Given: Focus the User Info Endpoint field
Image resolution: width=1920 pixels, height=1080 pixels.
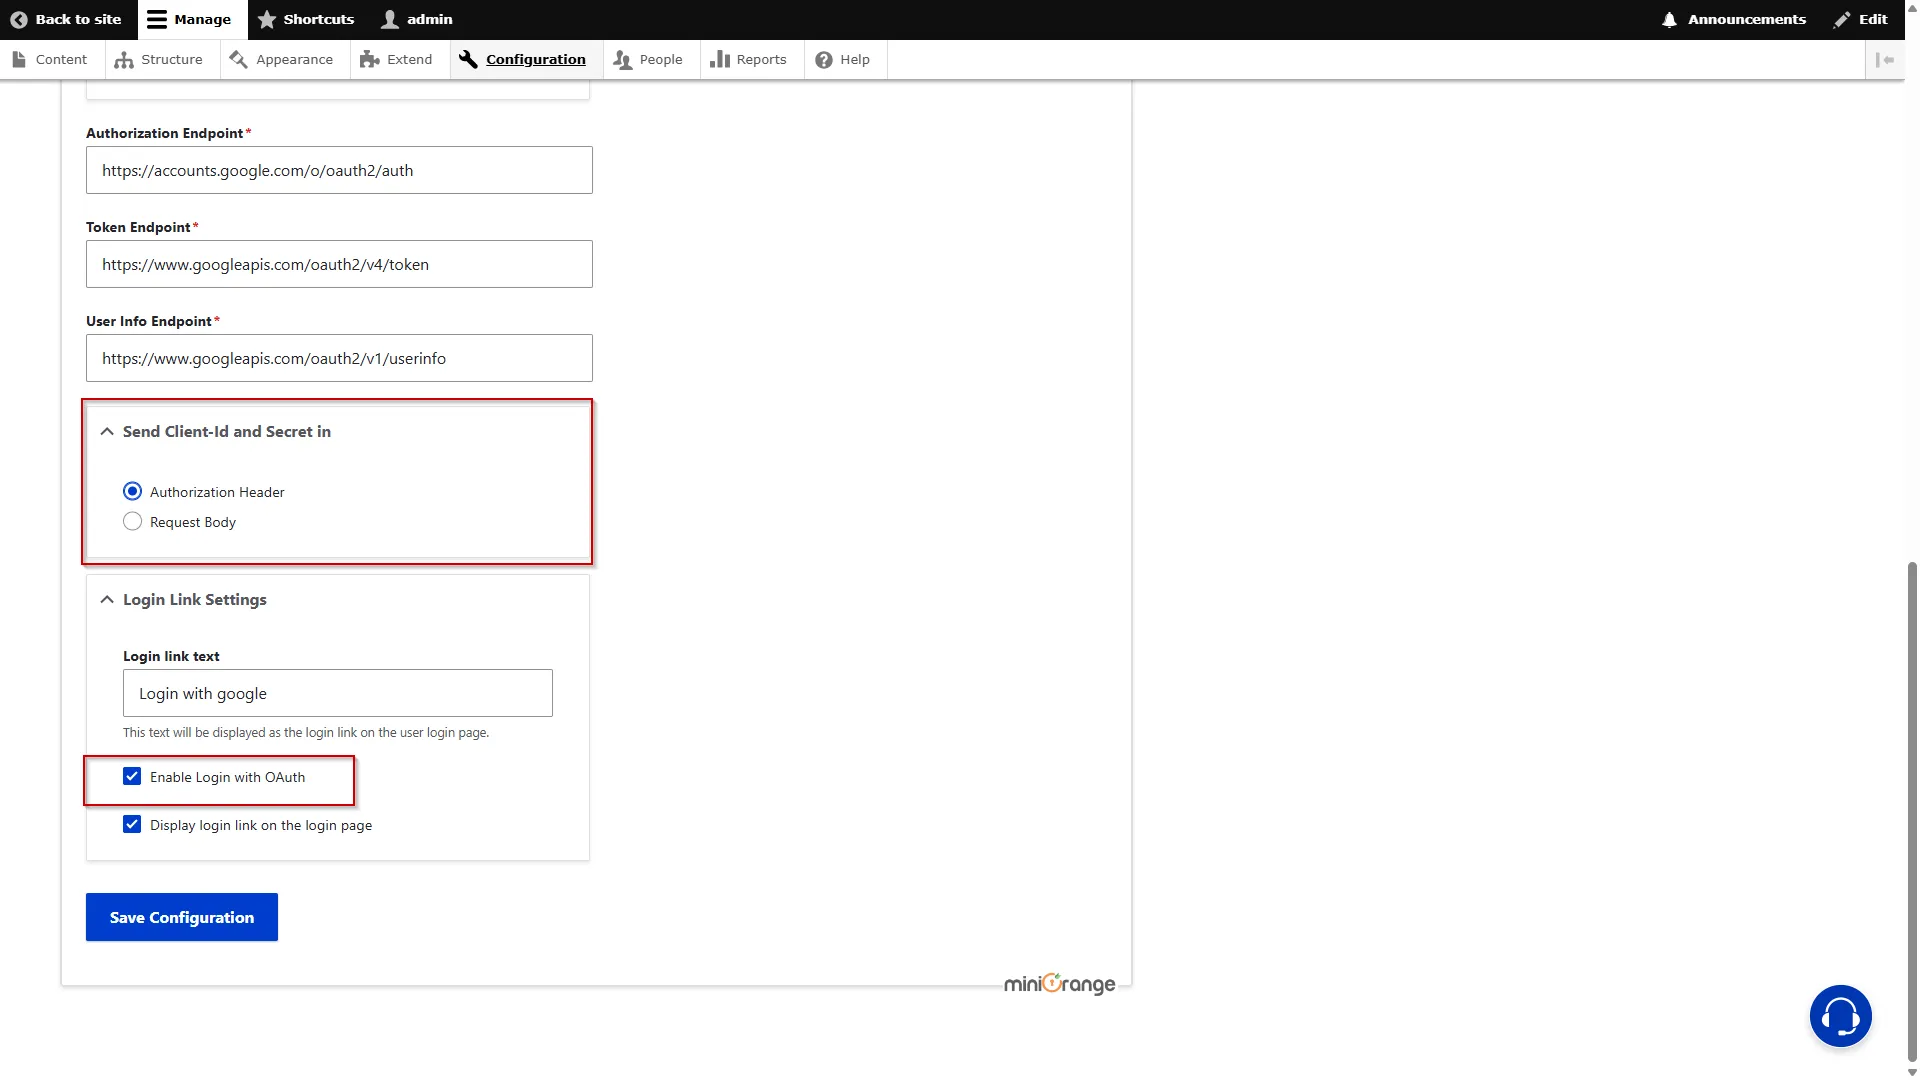Looking at the screenshot, I should click(339, 358).
